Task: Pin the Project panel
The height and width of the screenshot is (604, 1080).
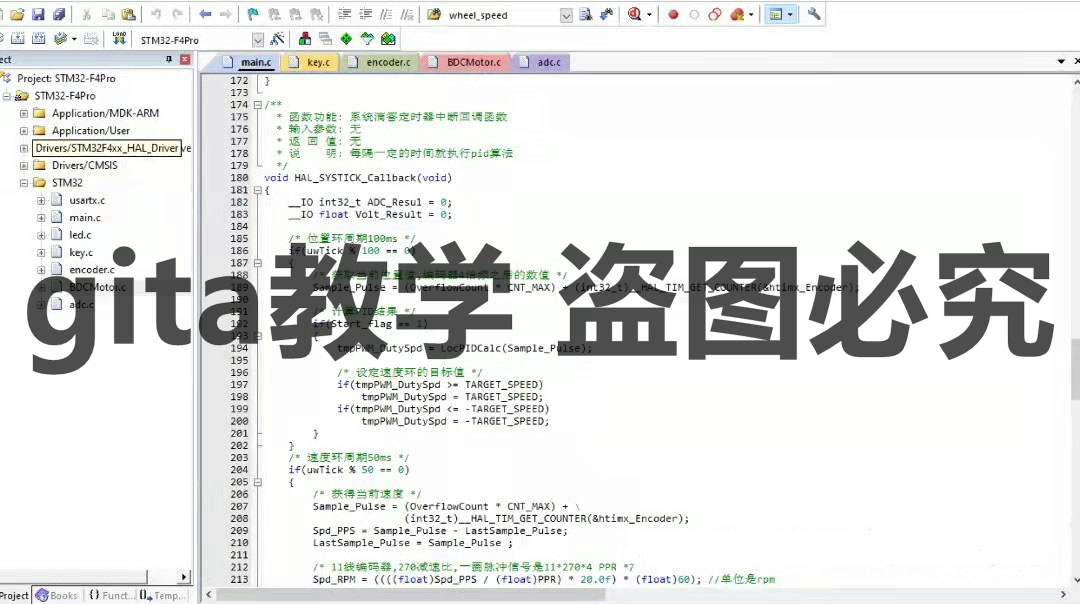Action: tap(169, 60)
